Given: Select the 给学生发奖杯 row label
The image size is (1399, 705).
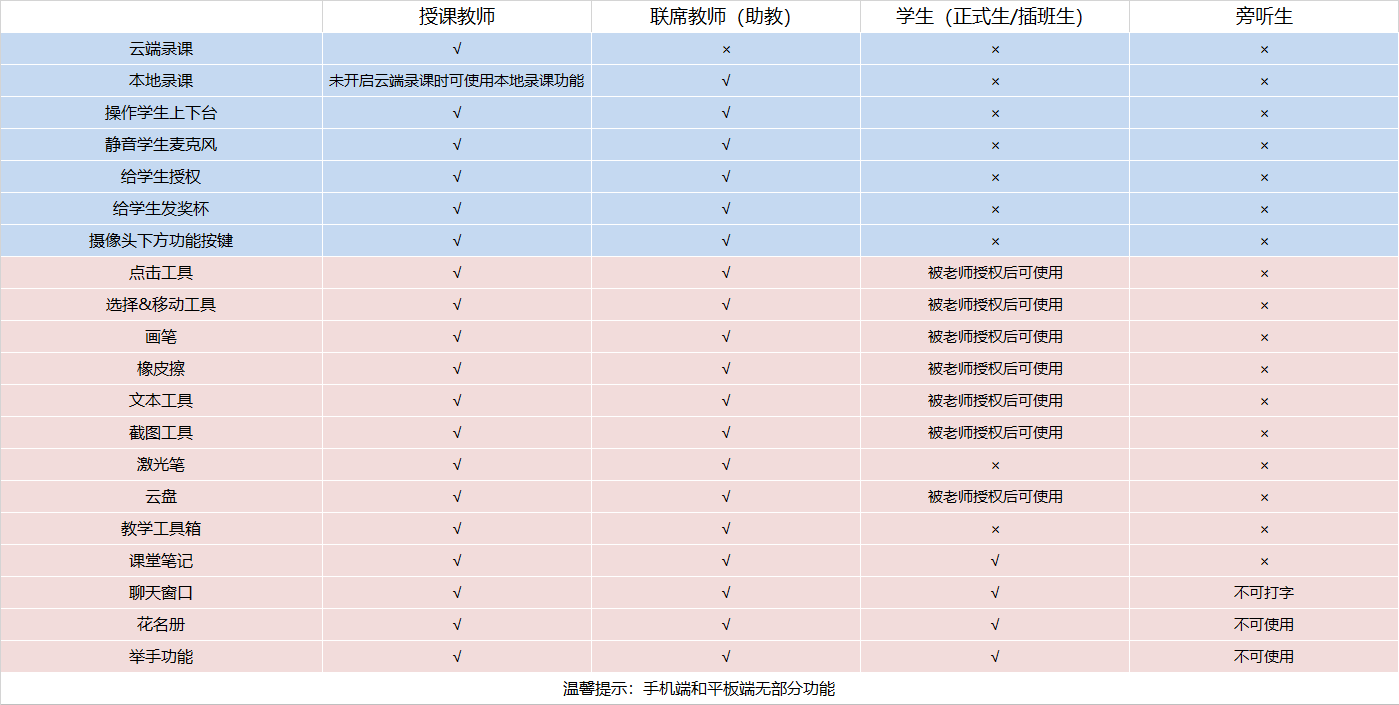Looking at the screenshot, I should 161,209.
